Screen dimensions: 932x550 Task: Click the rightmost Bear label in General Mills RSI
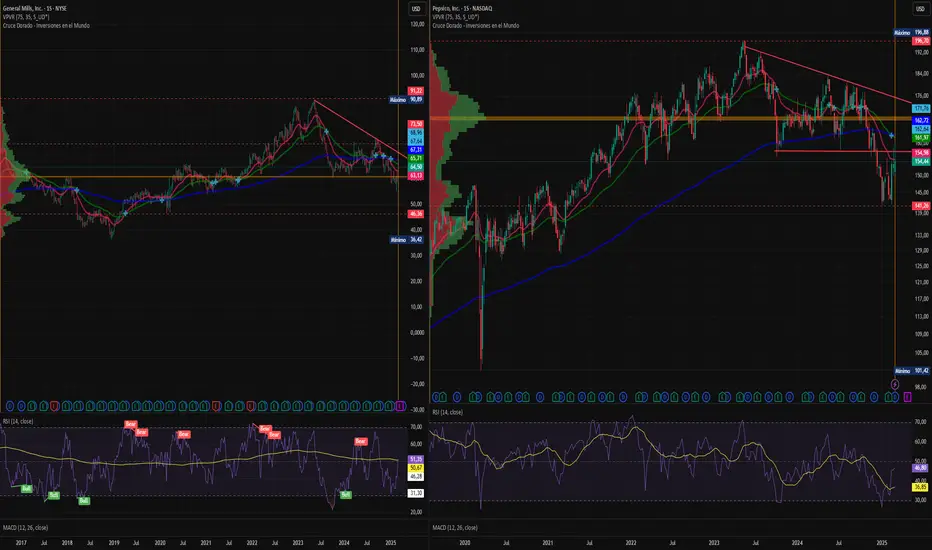tap(361, 441)
